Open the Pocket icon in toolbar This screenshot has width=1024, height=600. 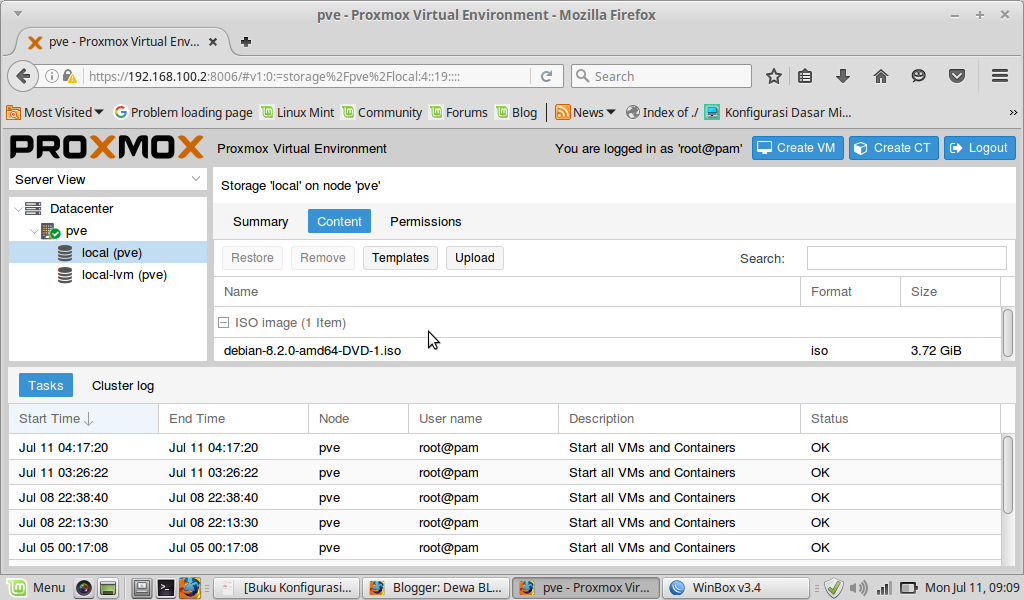(957, 76)
